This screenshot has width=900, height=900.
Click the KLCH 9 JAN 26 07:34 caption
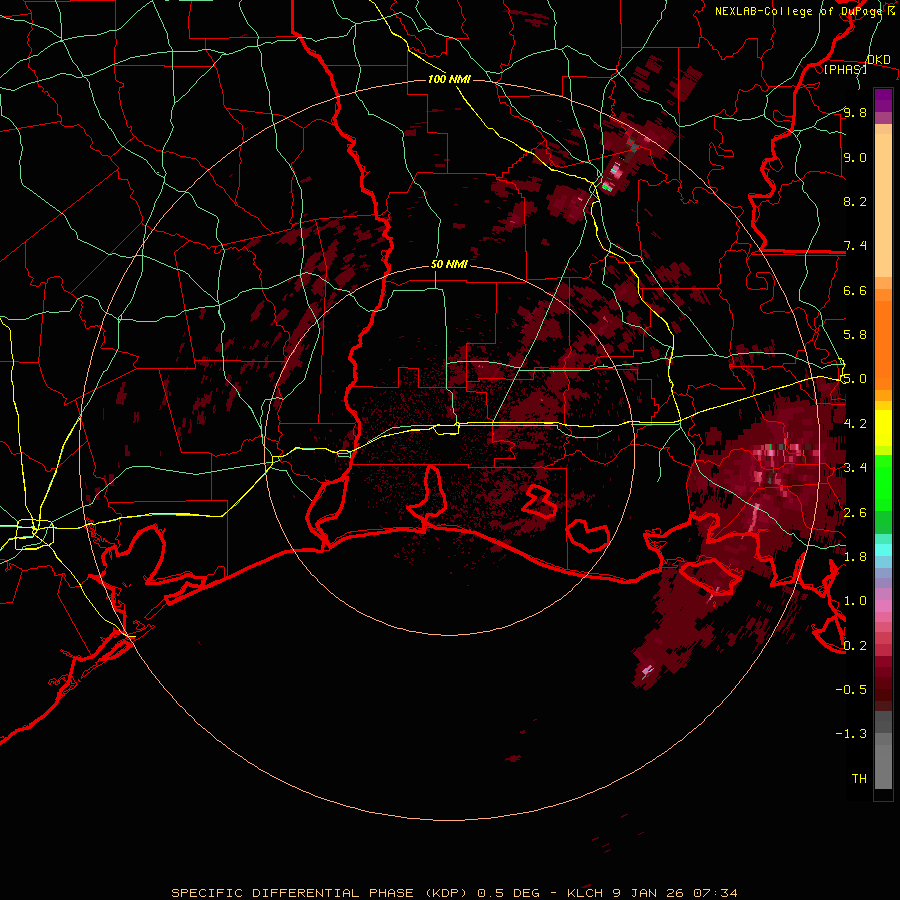[x=653, y=893]
